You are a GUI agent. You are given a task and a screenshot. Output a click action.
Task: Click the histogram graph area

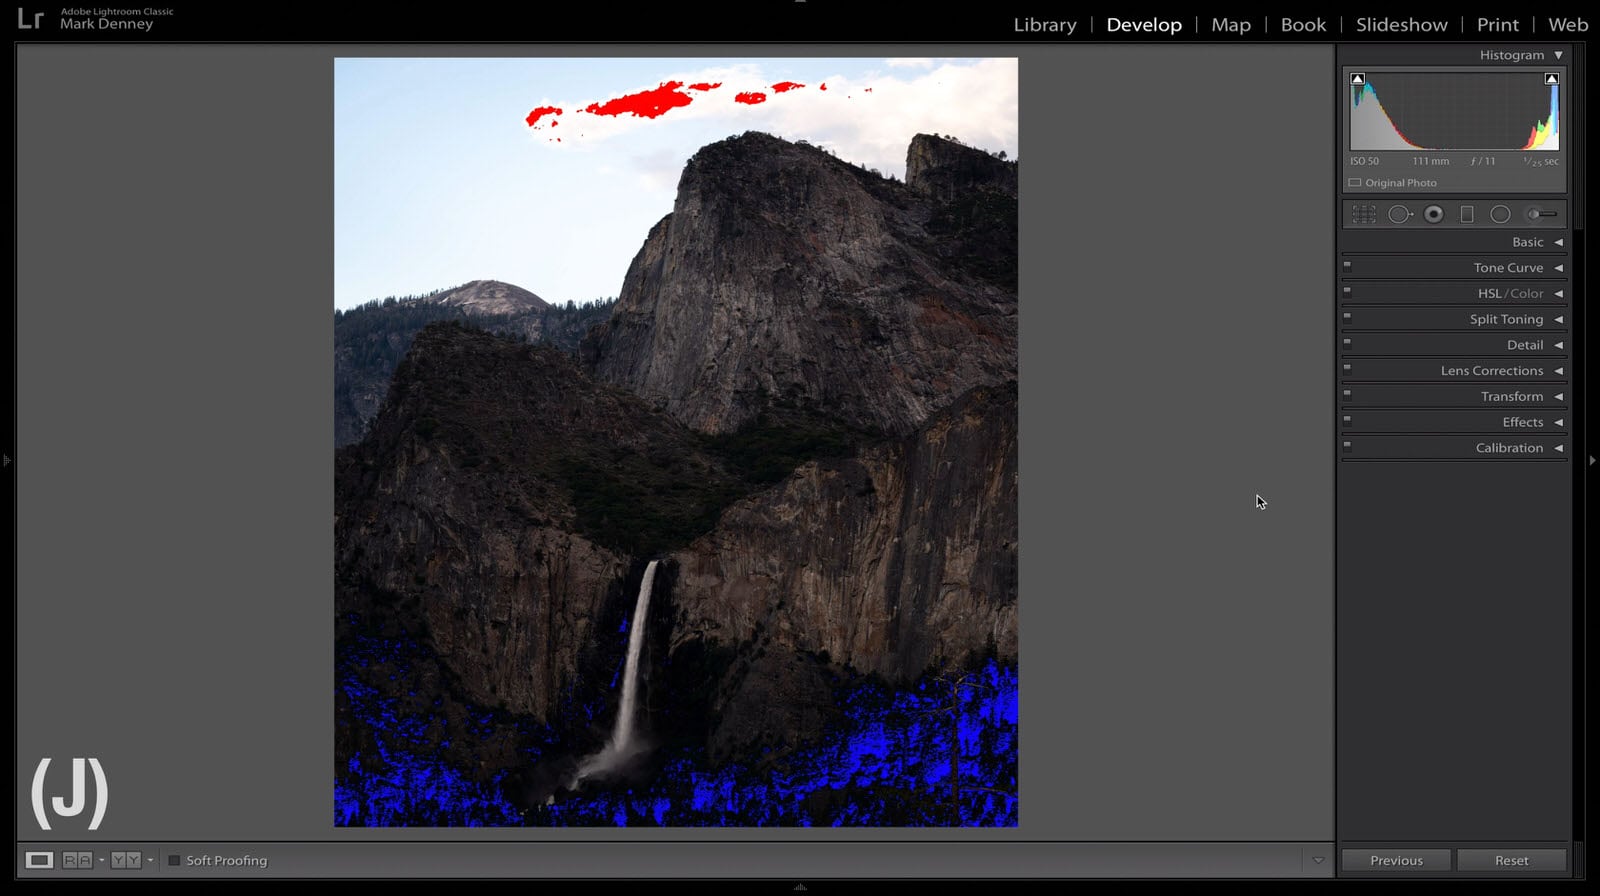(1454, 111)
